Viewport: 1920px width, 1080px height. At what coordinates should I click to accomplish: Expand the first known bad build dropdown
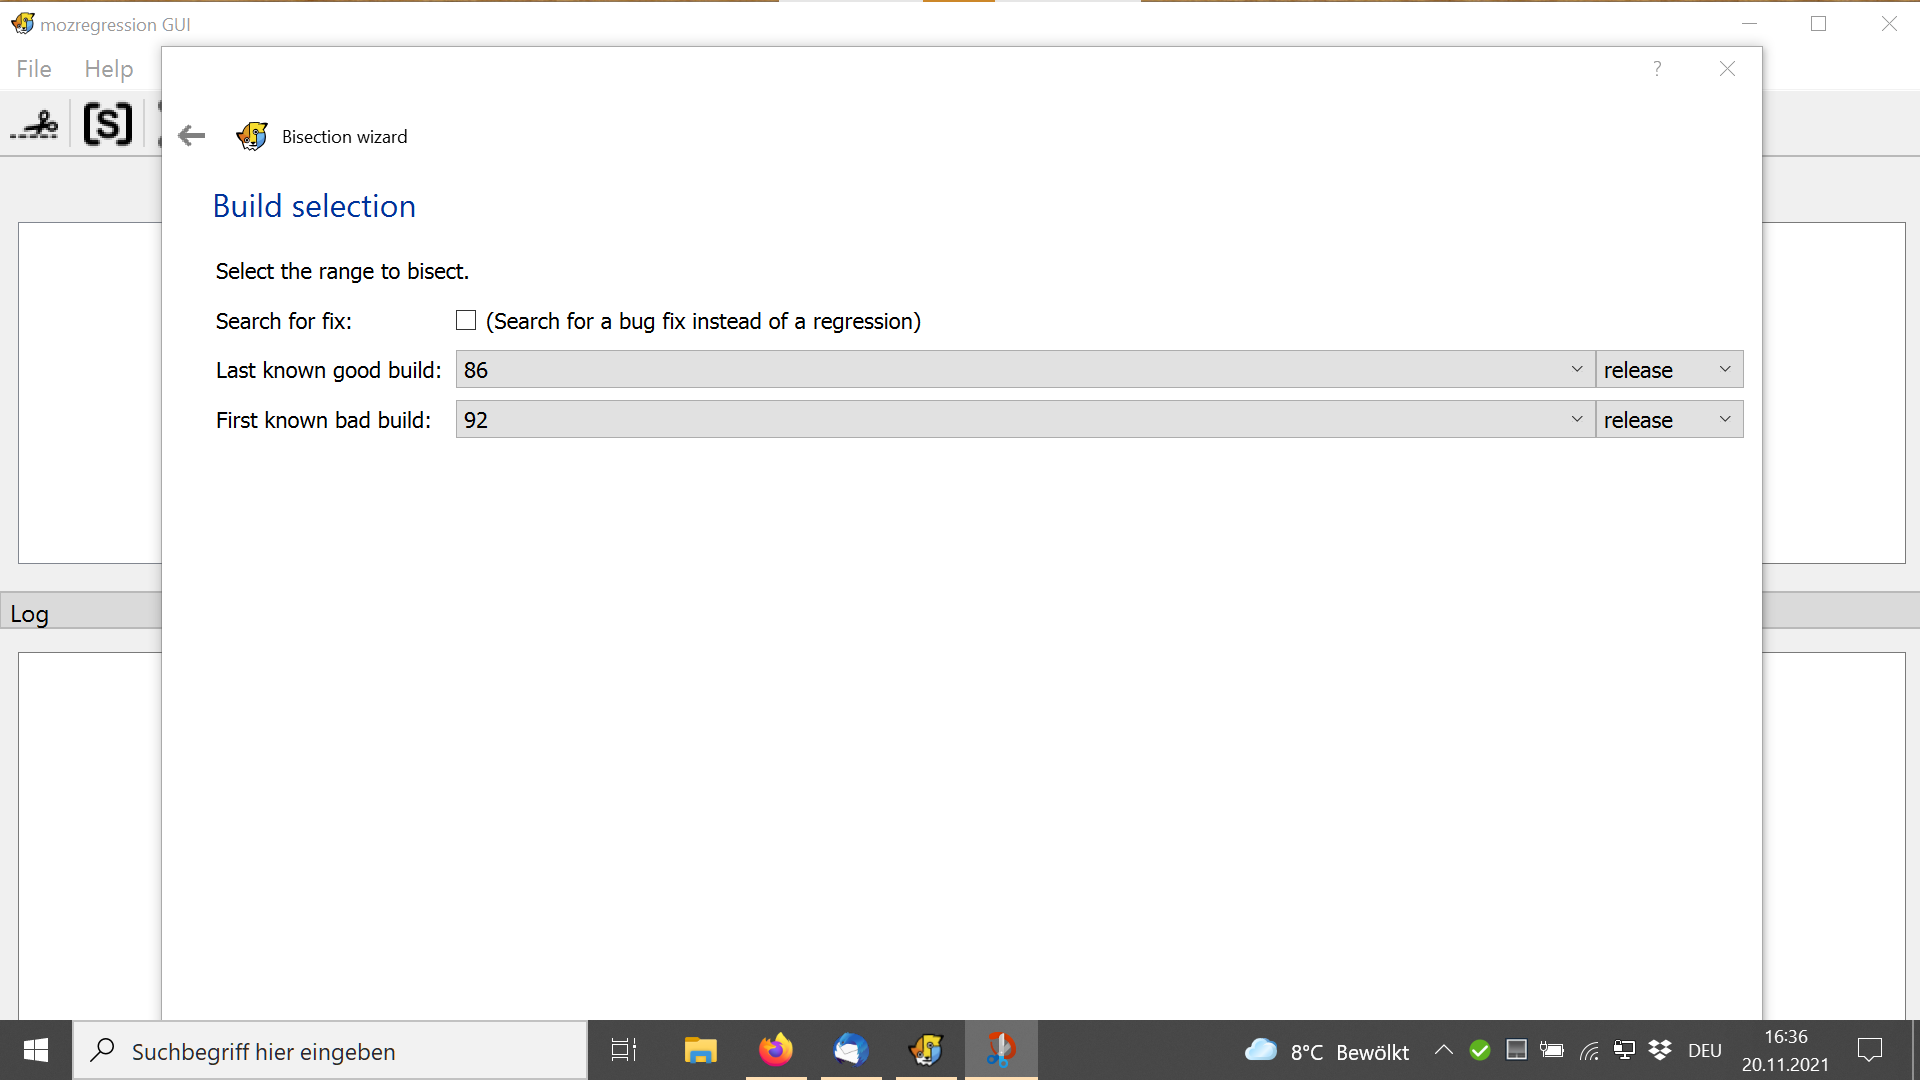(x=1577, y=420)
